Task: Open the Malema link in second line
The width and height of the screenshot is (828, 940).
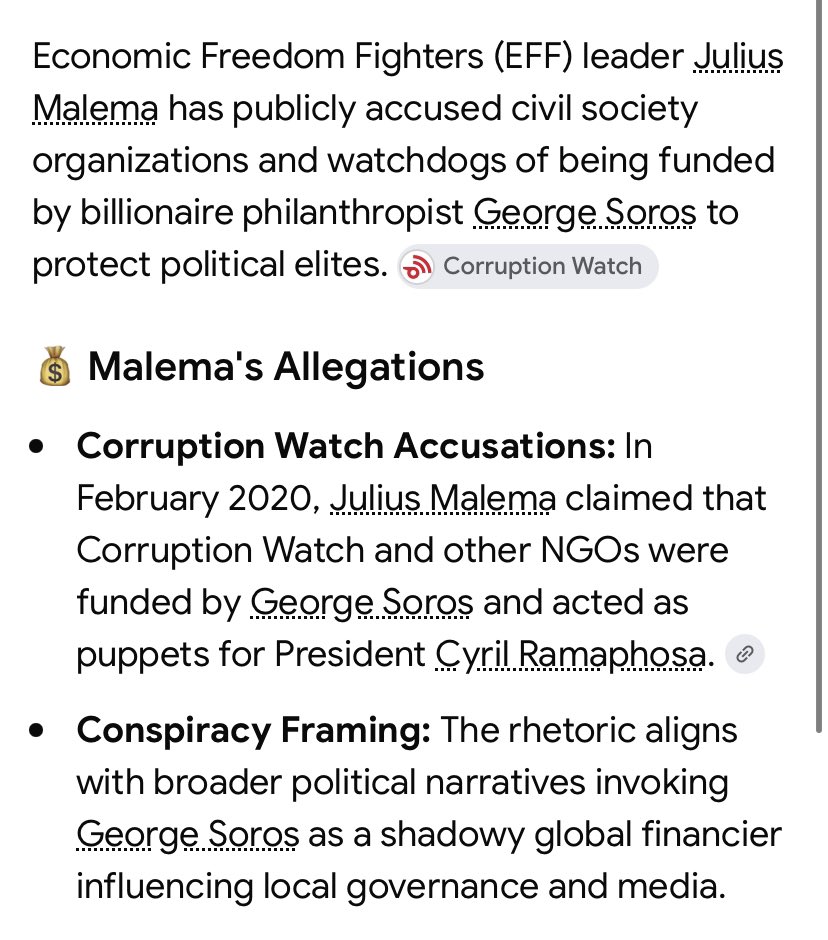Action: pos(95,109)
